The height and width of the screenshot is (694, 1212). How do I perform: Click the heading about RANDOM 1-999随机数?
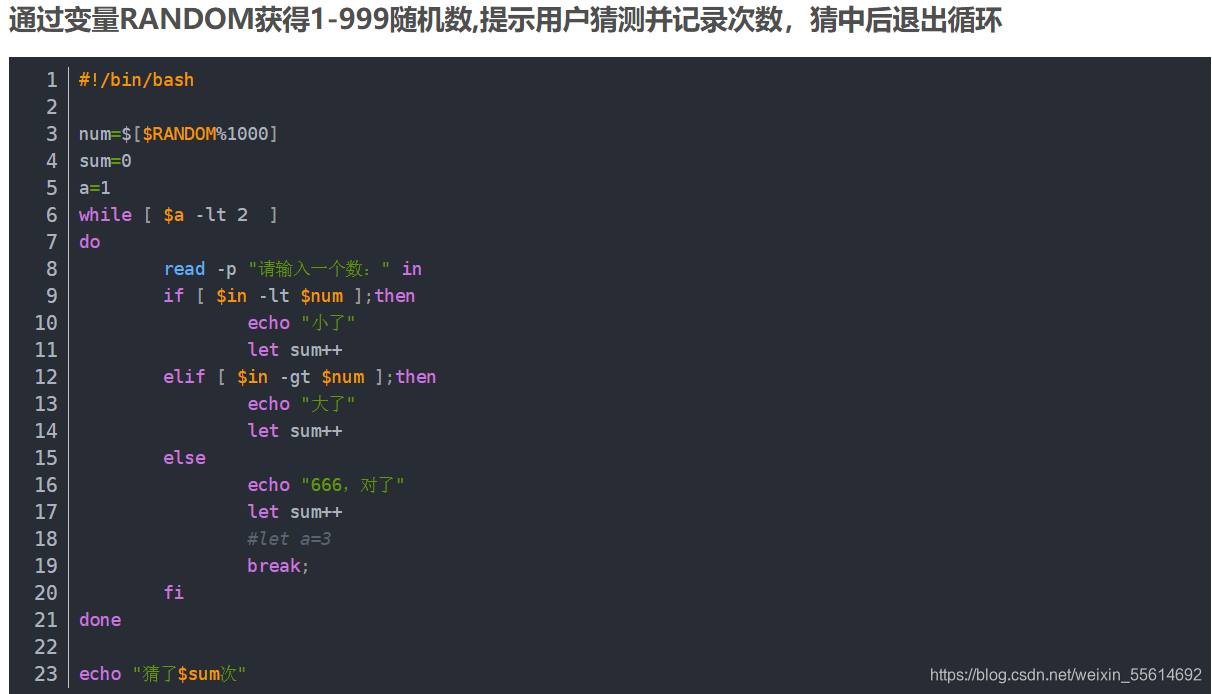[505, 21]
